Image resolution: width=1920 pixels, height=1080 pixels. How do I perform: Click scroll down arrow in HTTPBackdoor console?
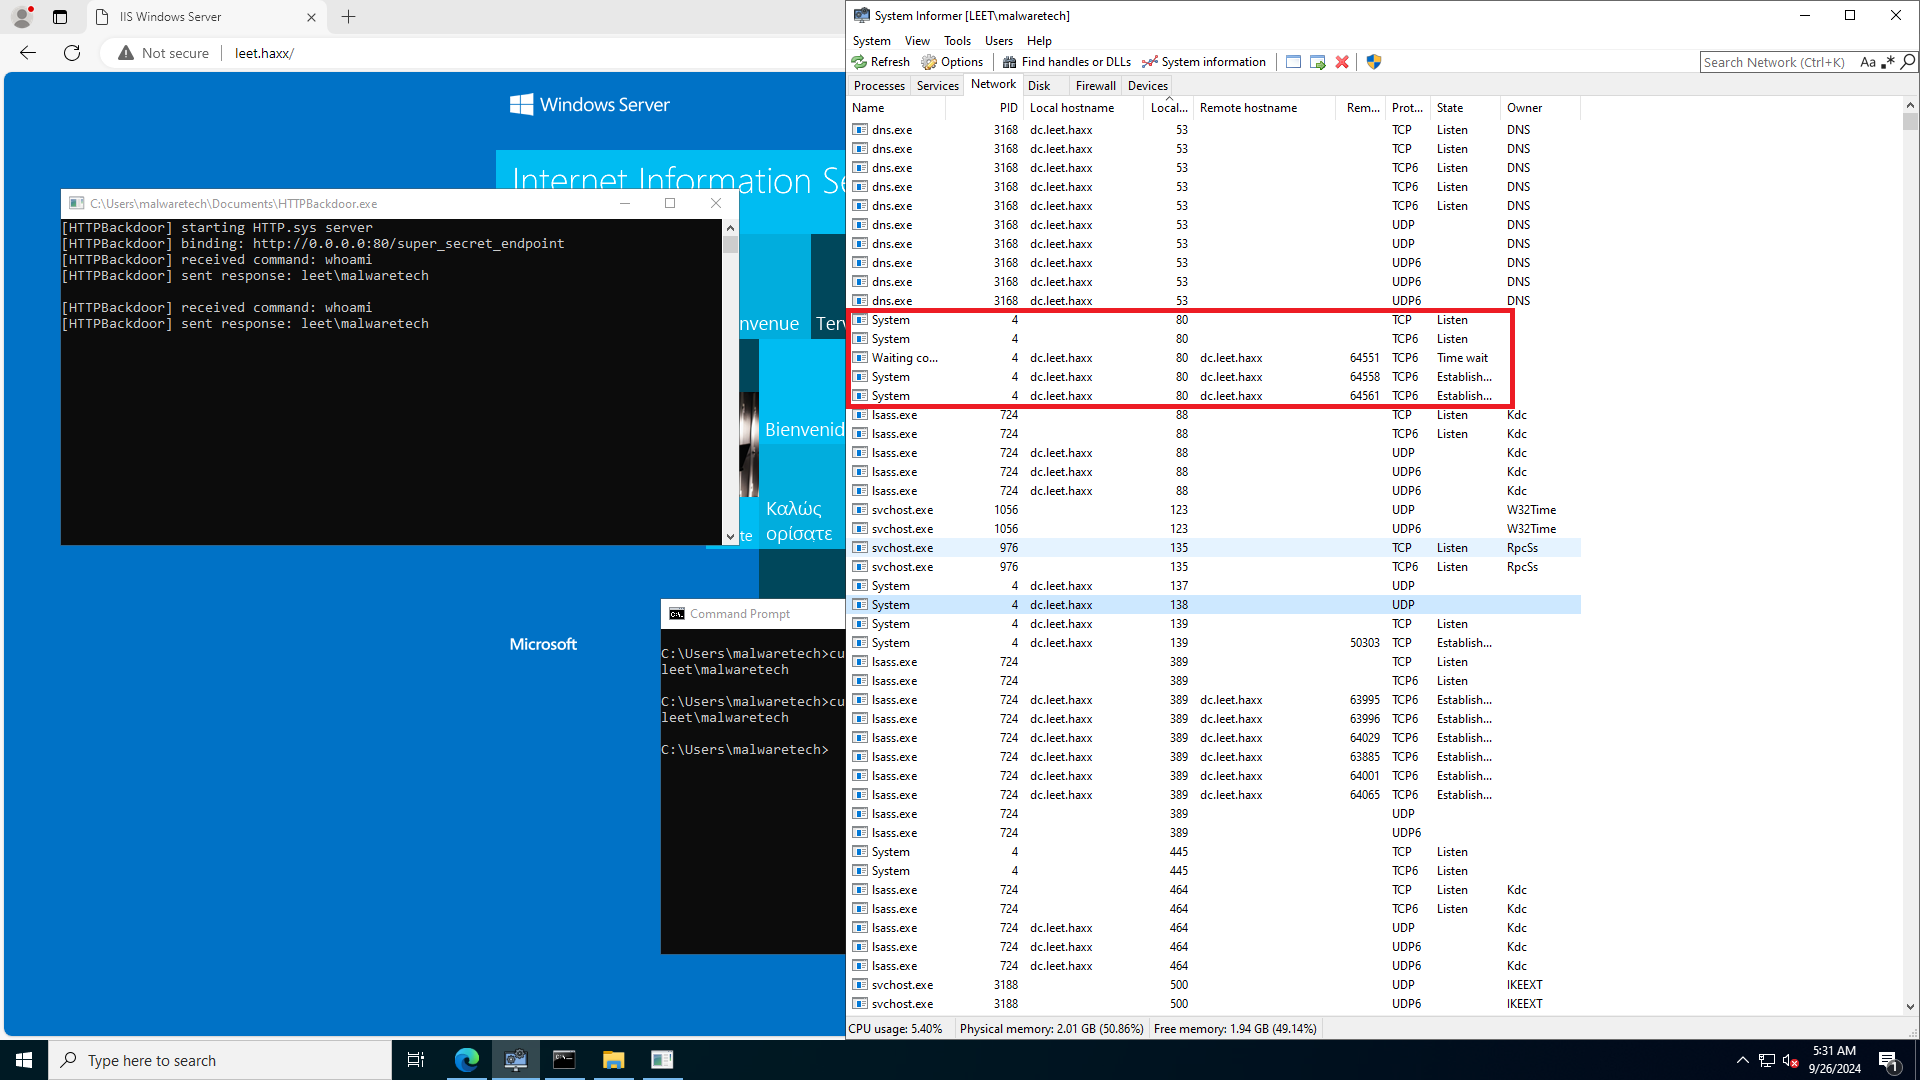pyautogui.click(x=730, y=537)
